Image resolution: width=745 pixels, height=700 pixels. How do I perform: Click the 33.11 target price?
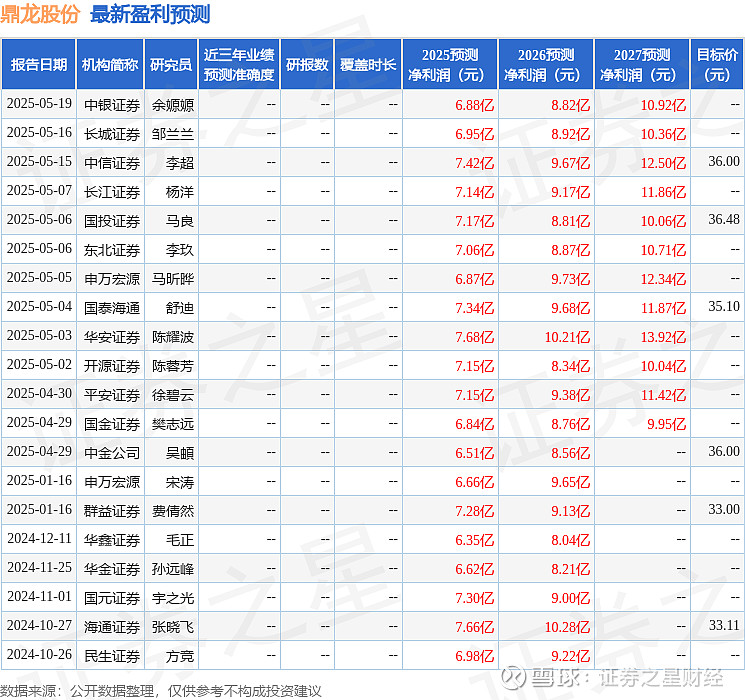coord(724,625)
